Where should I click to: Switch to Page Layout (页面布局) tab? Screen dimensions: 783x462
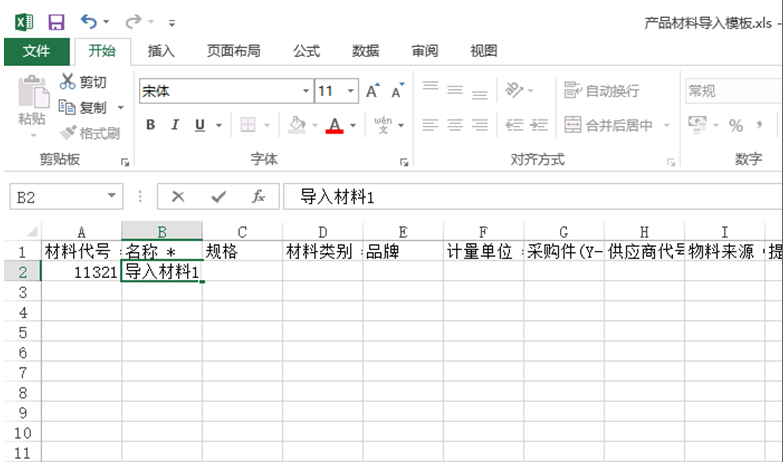pos(234,50)
